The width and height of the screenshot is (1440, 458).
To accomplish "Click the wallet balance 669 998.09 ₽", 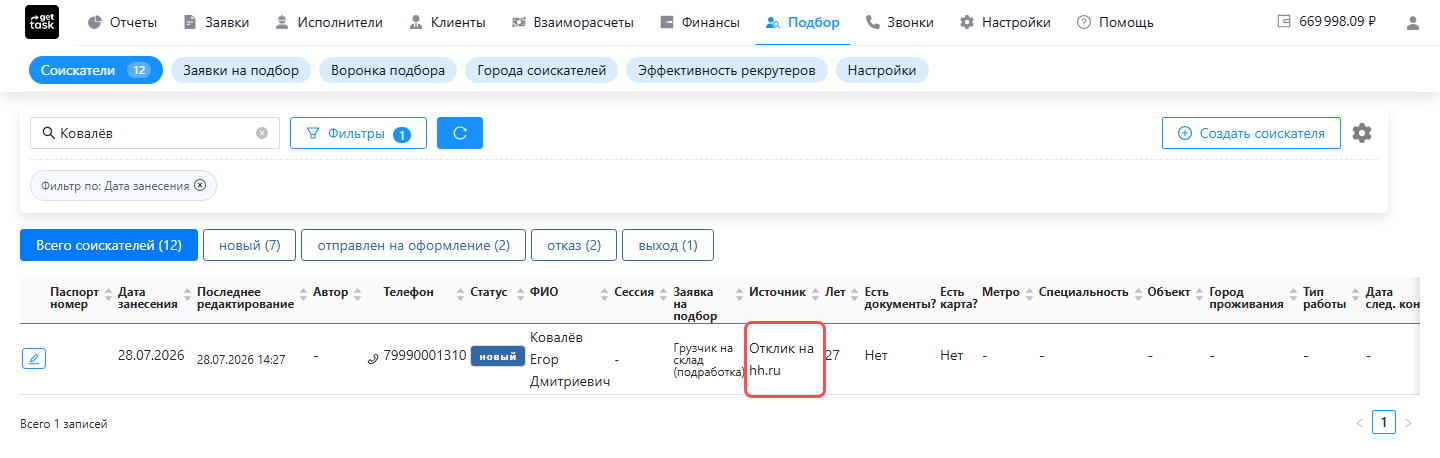I will 1327,22.
